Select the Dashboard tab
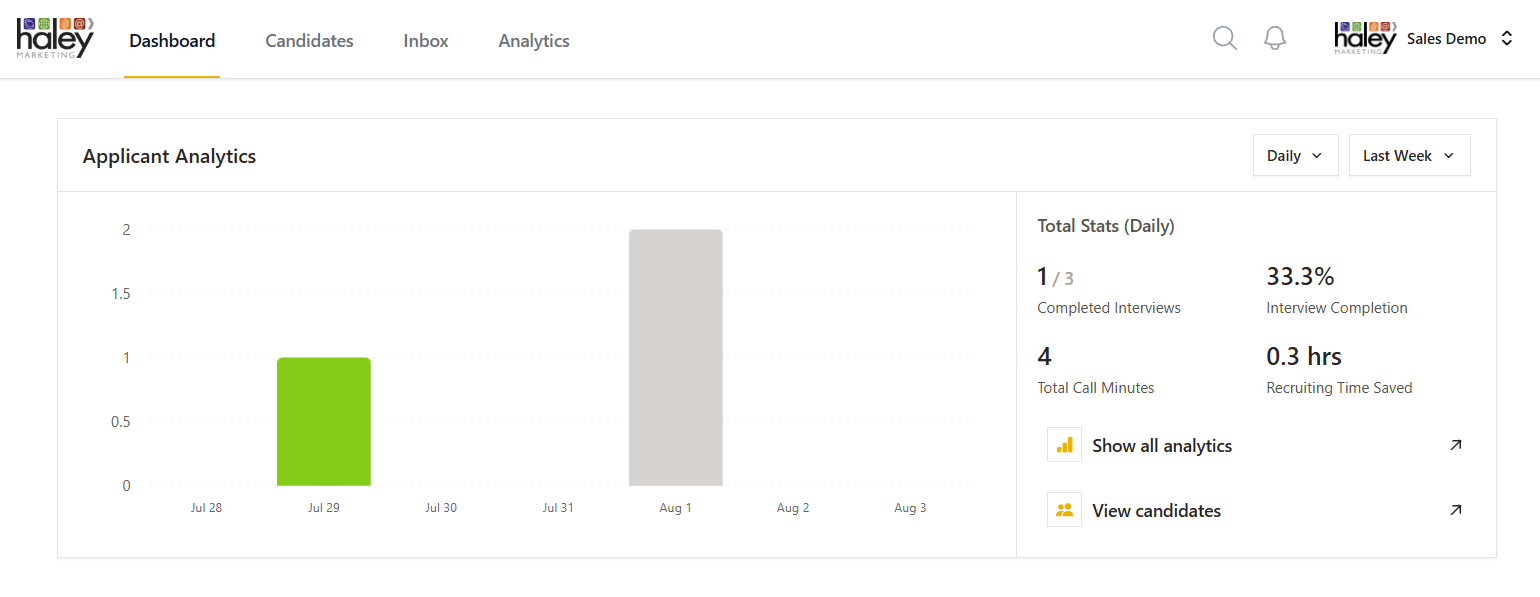This screenshot has width=1540, height=597. (x=172, y=41)
